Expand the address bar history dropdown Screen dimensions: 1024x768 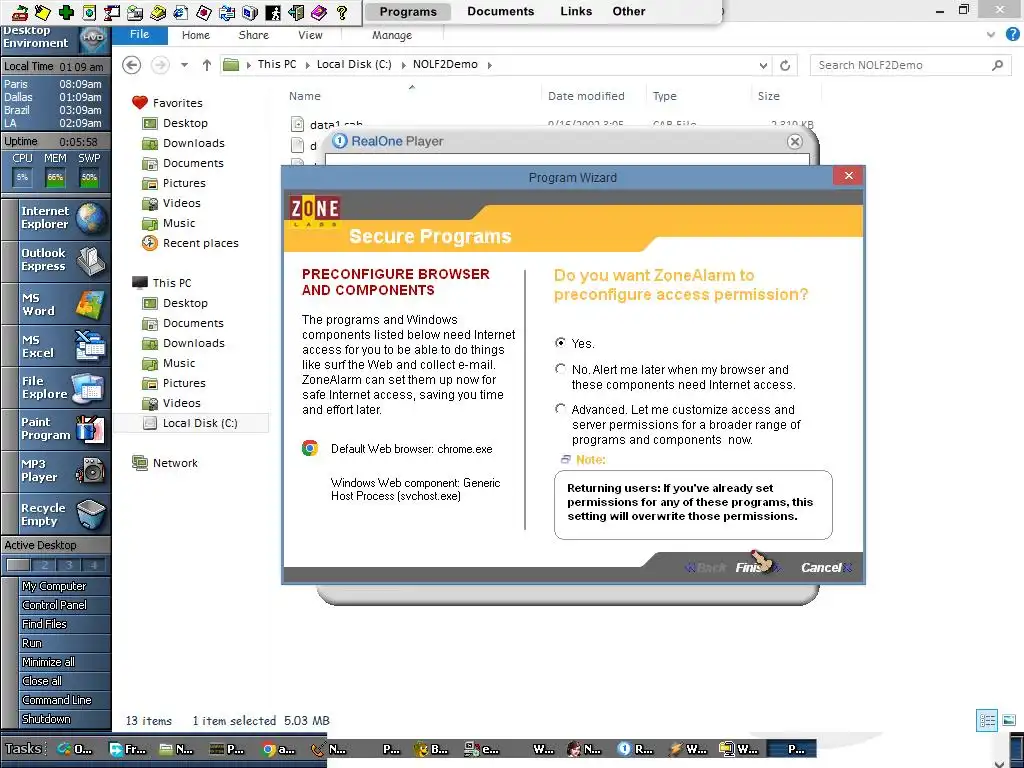point(763,65)
